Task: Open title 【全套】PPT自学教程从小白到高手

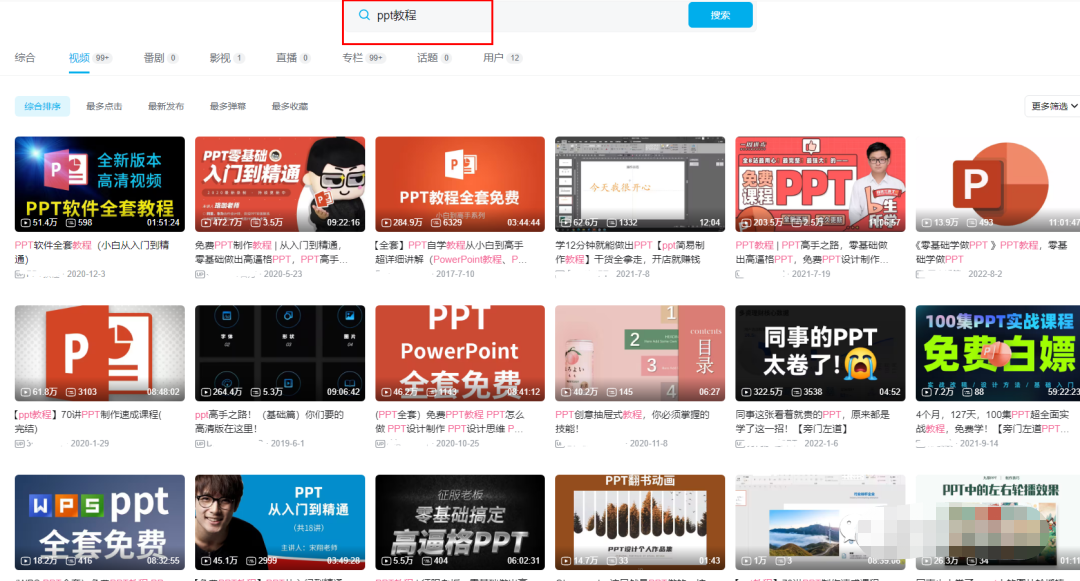Action: point(451,252)
